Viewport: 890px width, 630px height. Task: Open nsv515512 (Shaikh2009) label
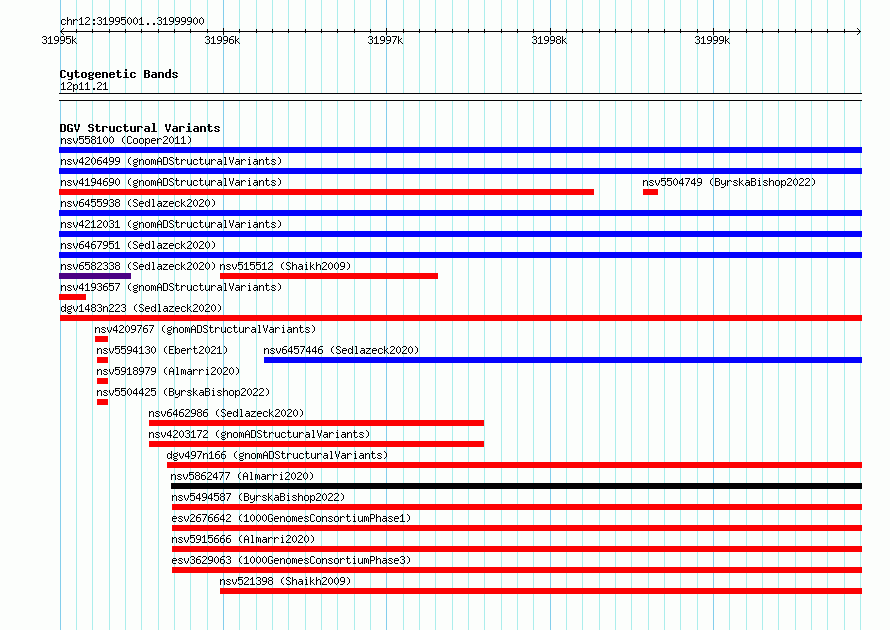[x=285, y=266]
